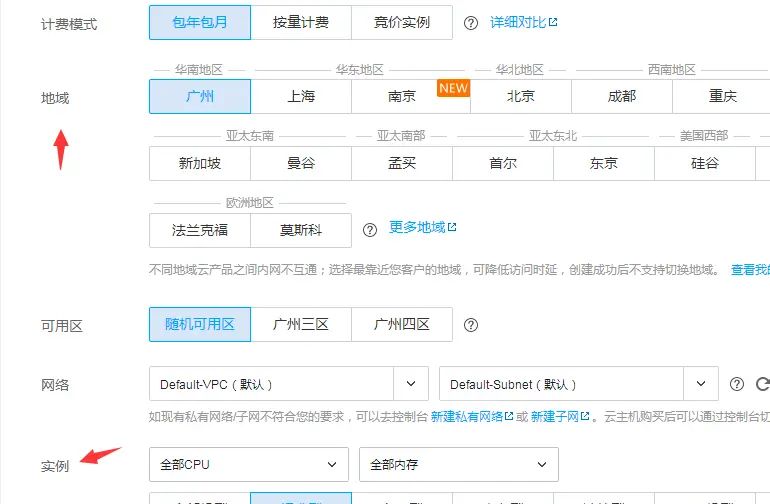This screenshot has height=504, width=770.
Task: Choose 随机可用区 availability zone
Action: coord(200,324)
